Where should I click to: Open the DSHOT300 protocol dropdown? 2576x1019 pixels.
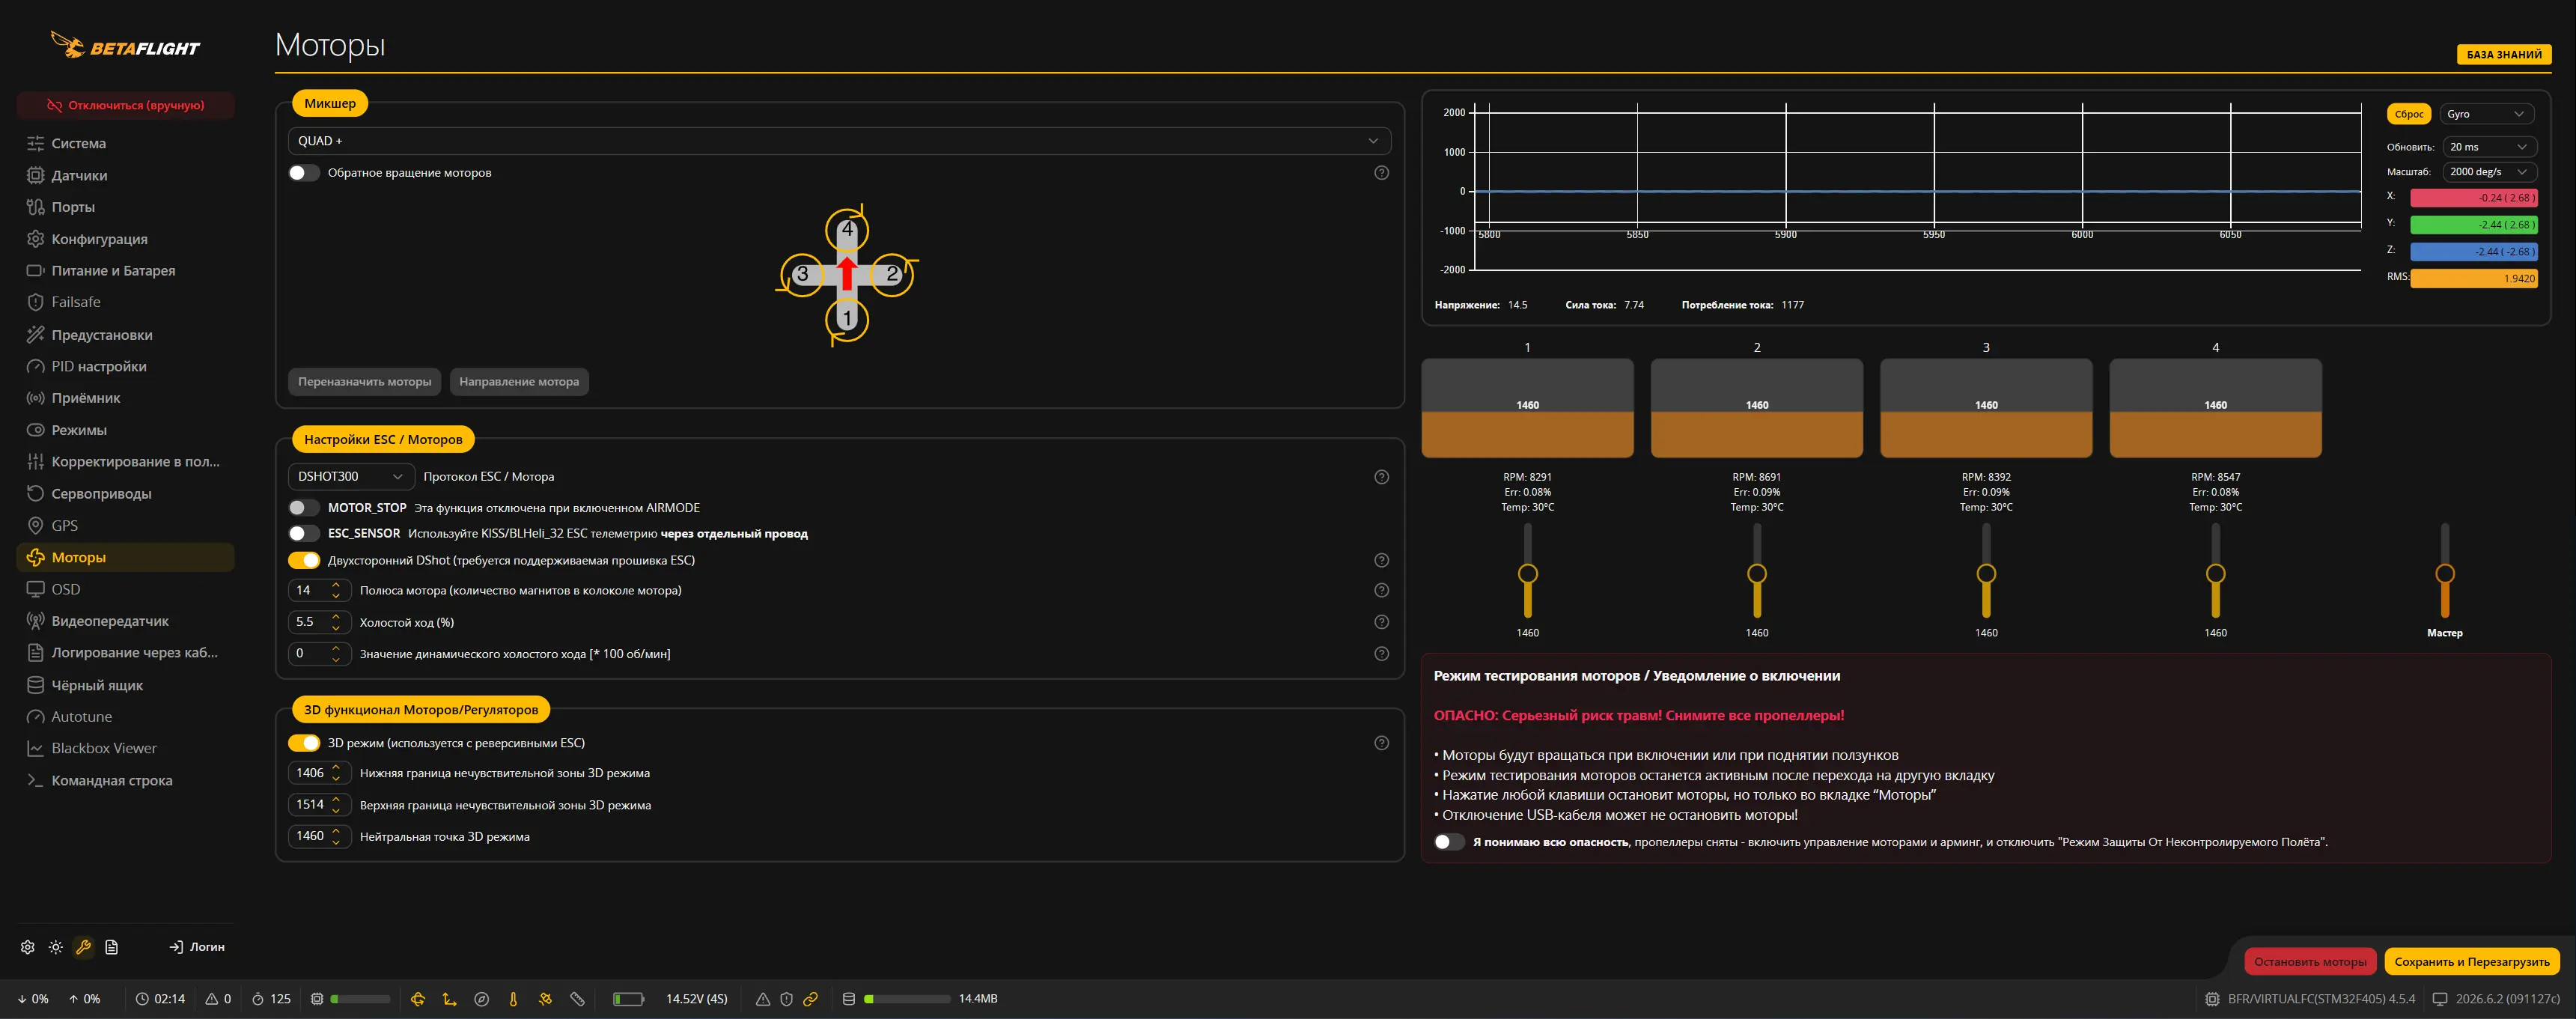[351, 477]
